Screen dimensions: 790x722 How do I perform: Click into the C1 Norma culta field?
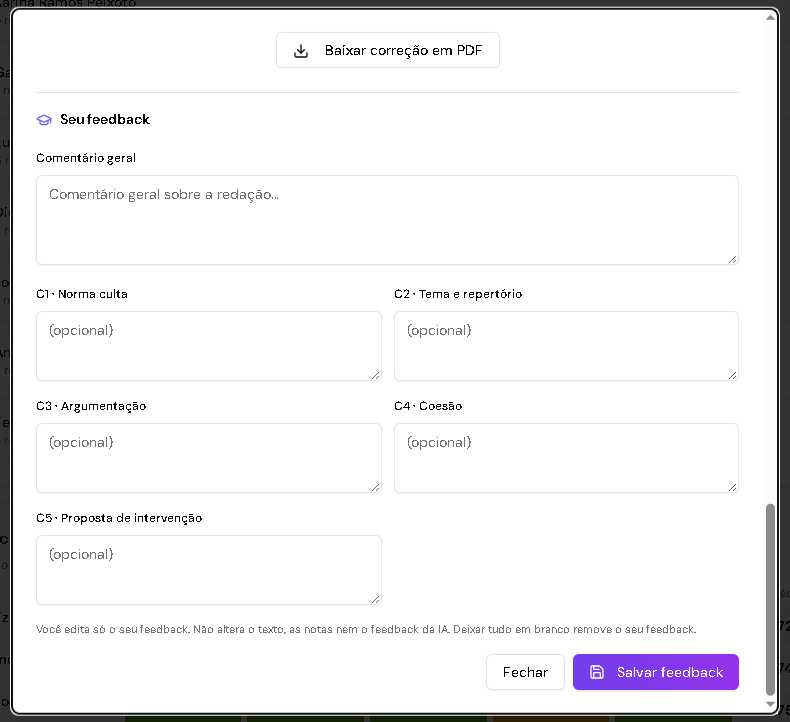(209, 346)
